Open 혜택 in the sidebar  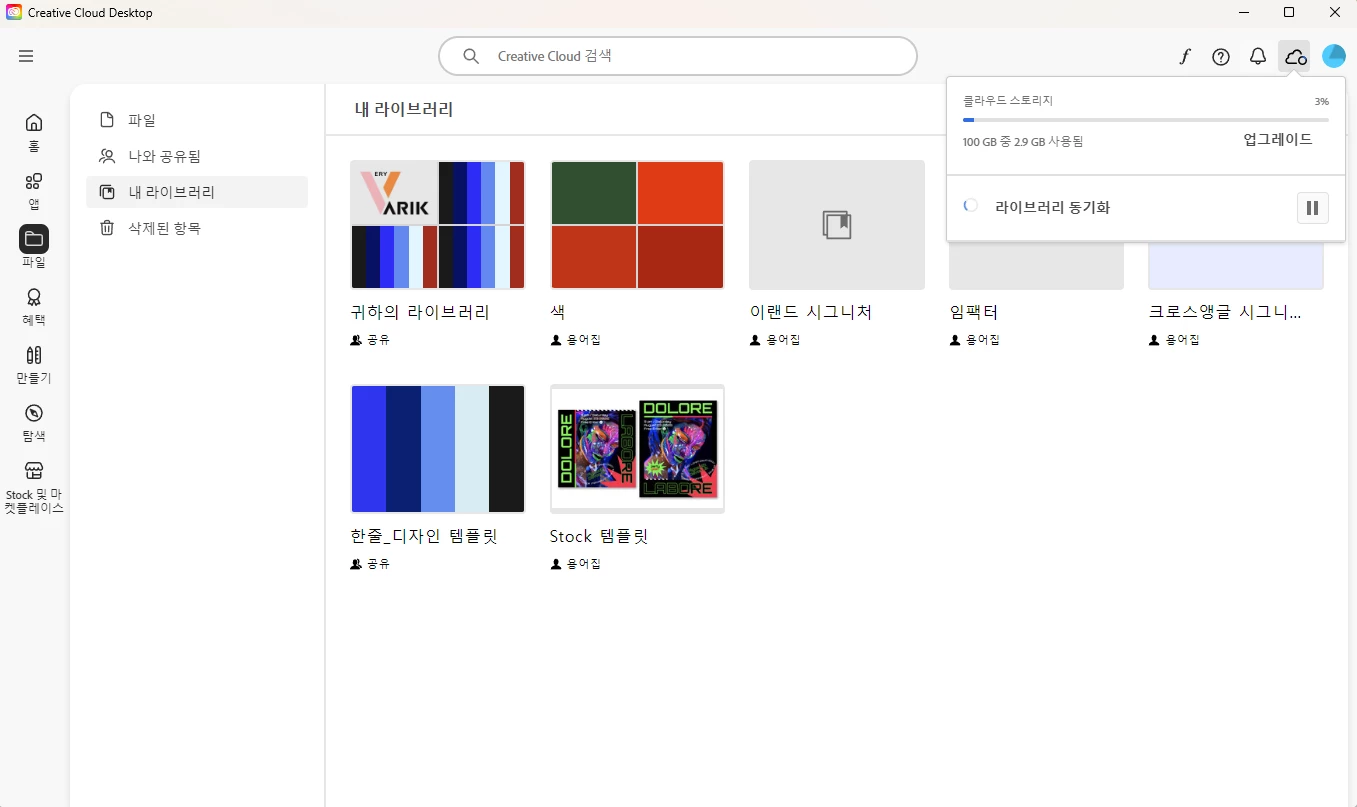34,306
